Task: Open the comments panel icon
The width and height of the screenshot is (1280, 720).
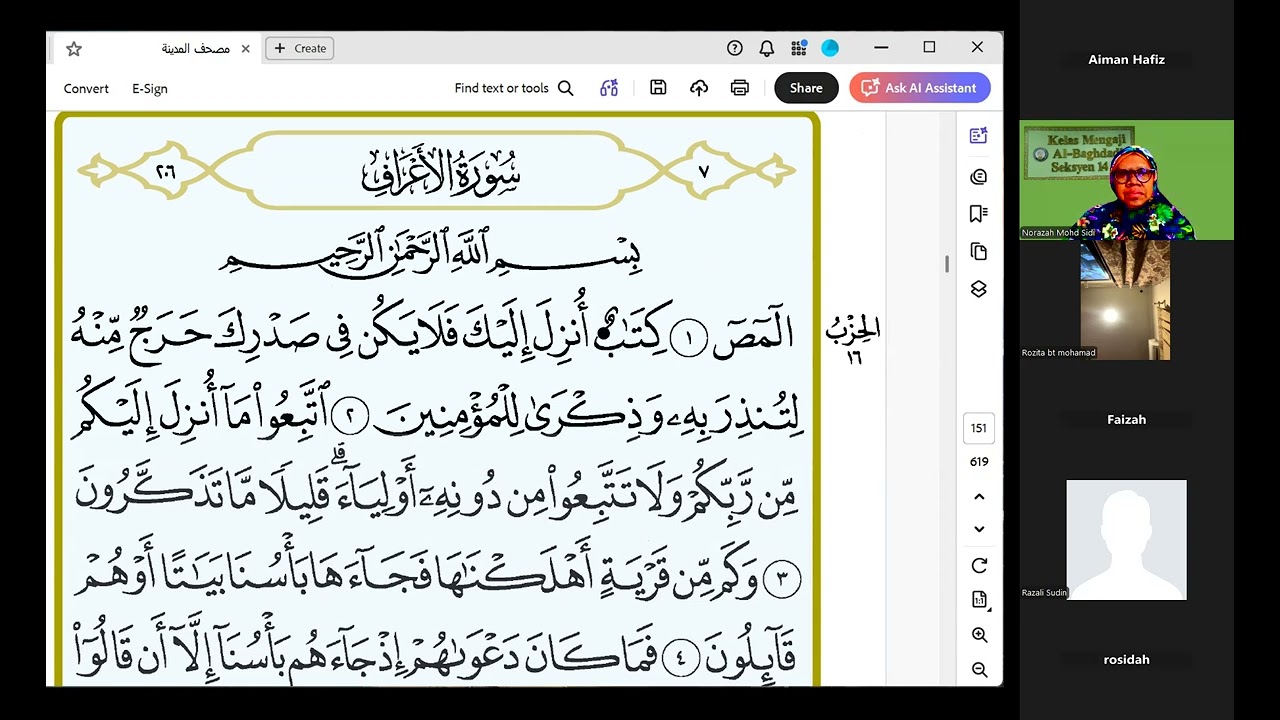Action: coord(979,177)
